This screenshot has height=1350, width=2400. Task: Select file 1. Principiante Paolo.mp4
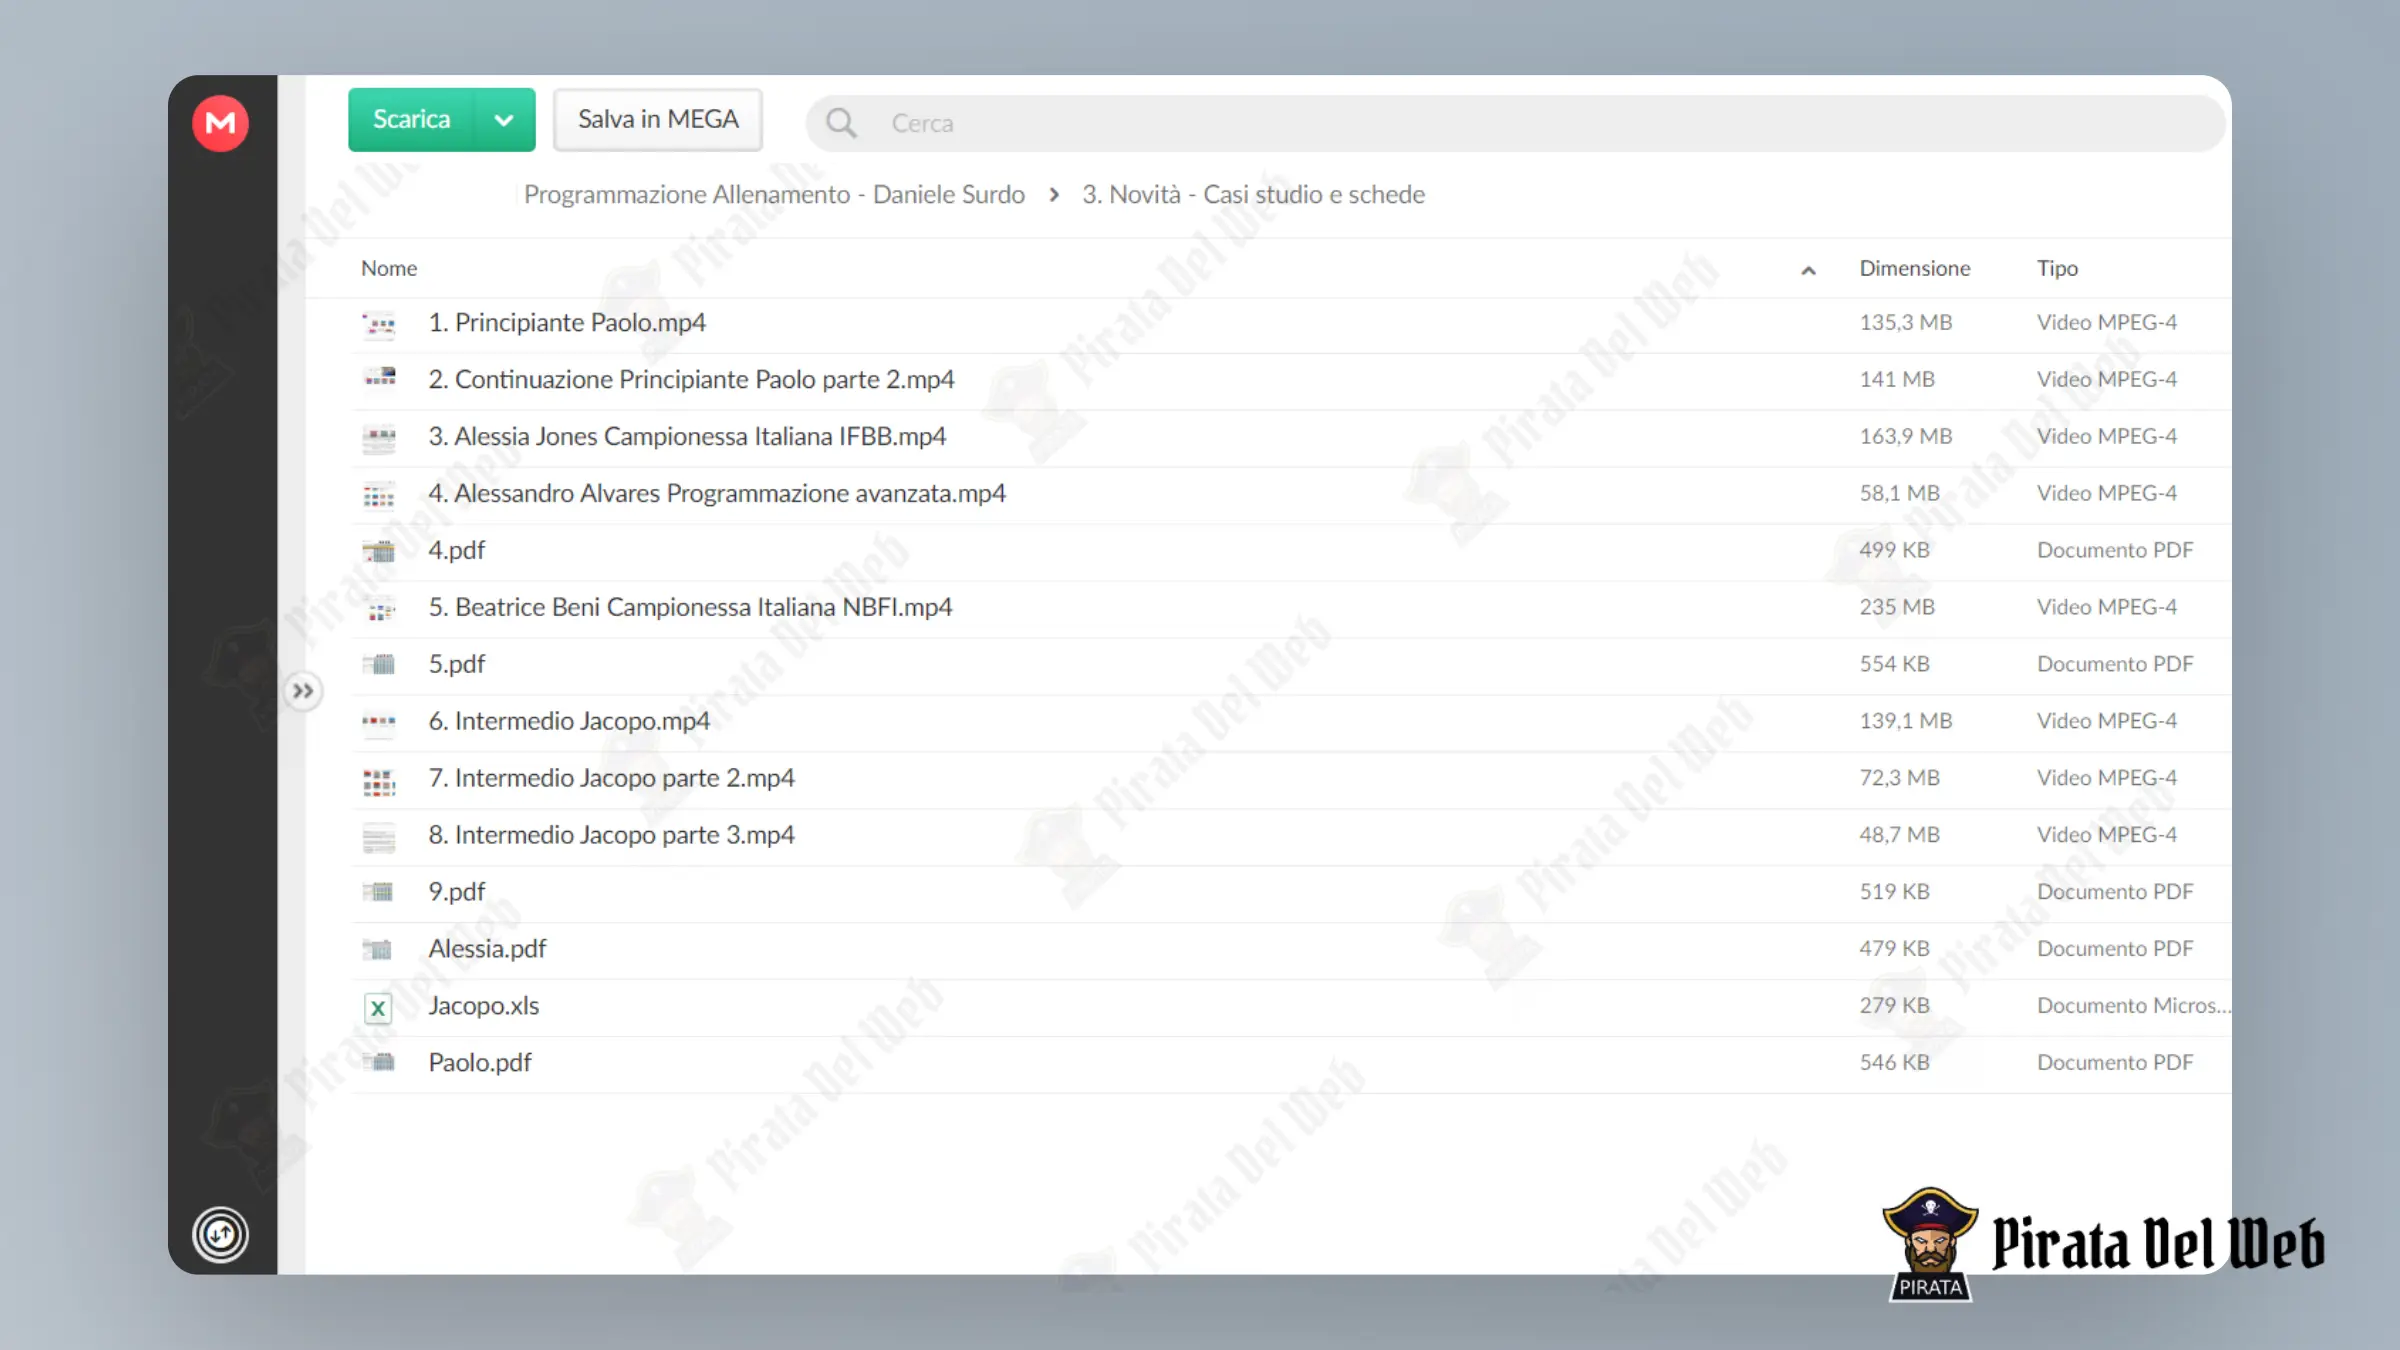click(x=567, y=323)
